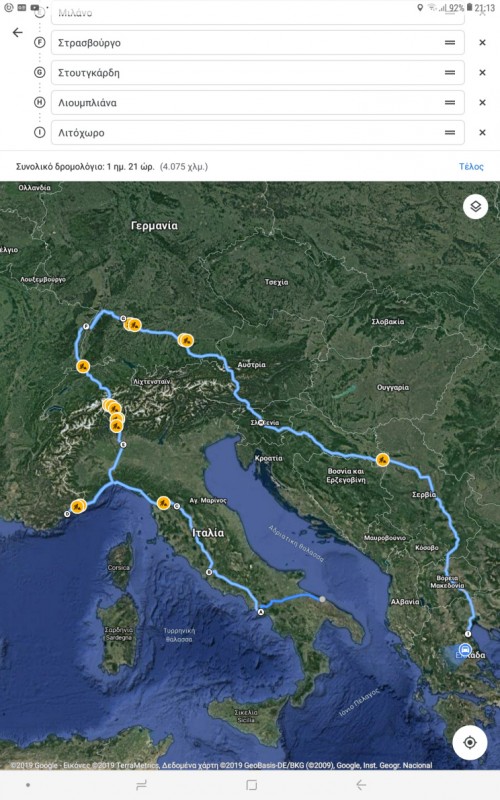Tap waypoint A marker near Naples
The image size is (500, 800).
tap(261, 612)
